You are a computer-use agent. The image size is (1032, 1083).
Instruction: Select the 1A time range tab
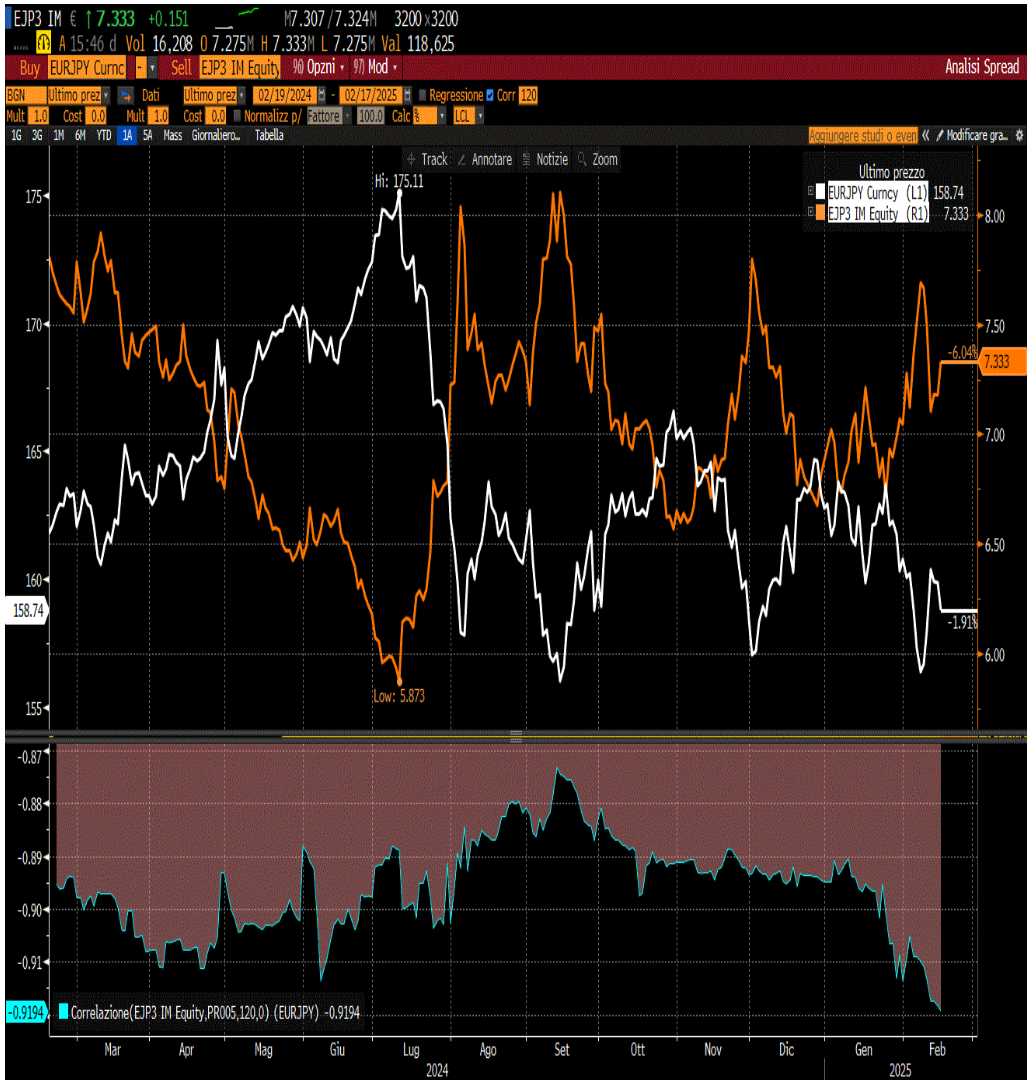click(127, 135)
